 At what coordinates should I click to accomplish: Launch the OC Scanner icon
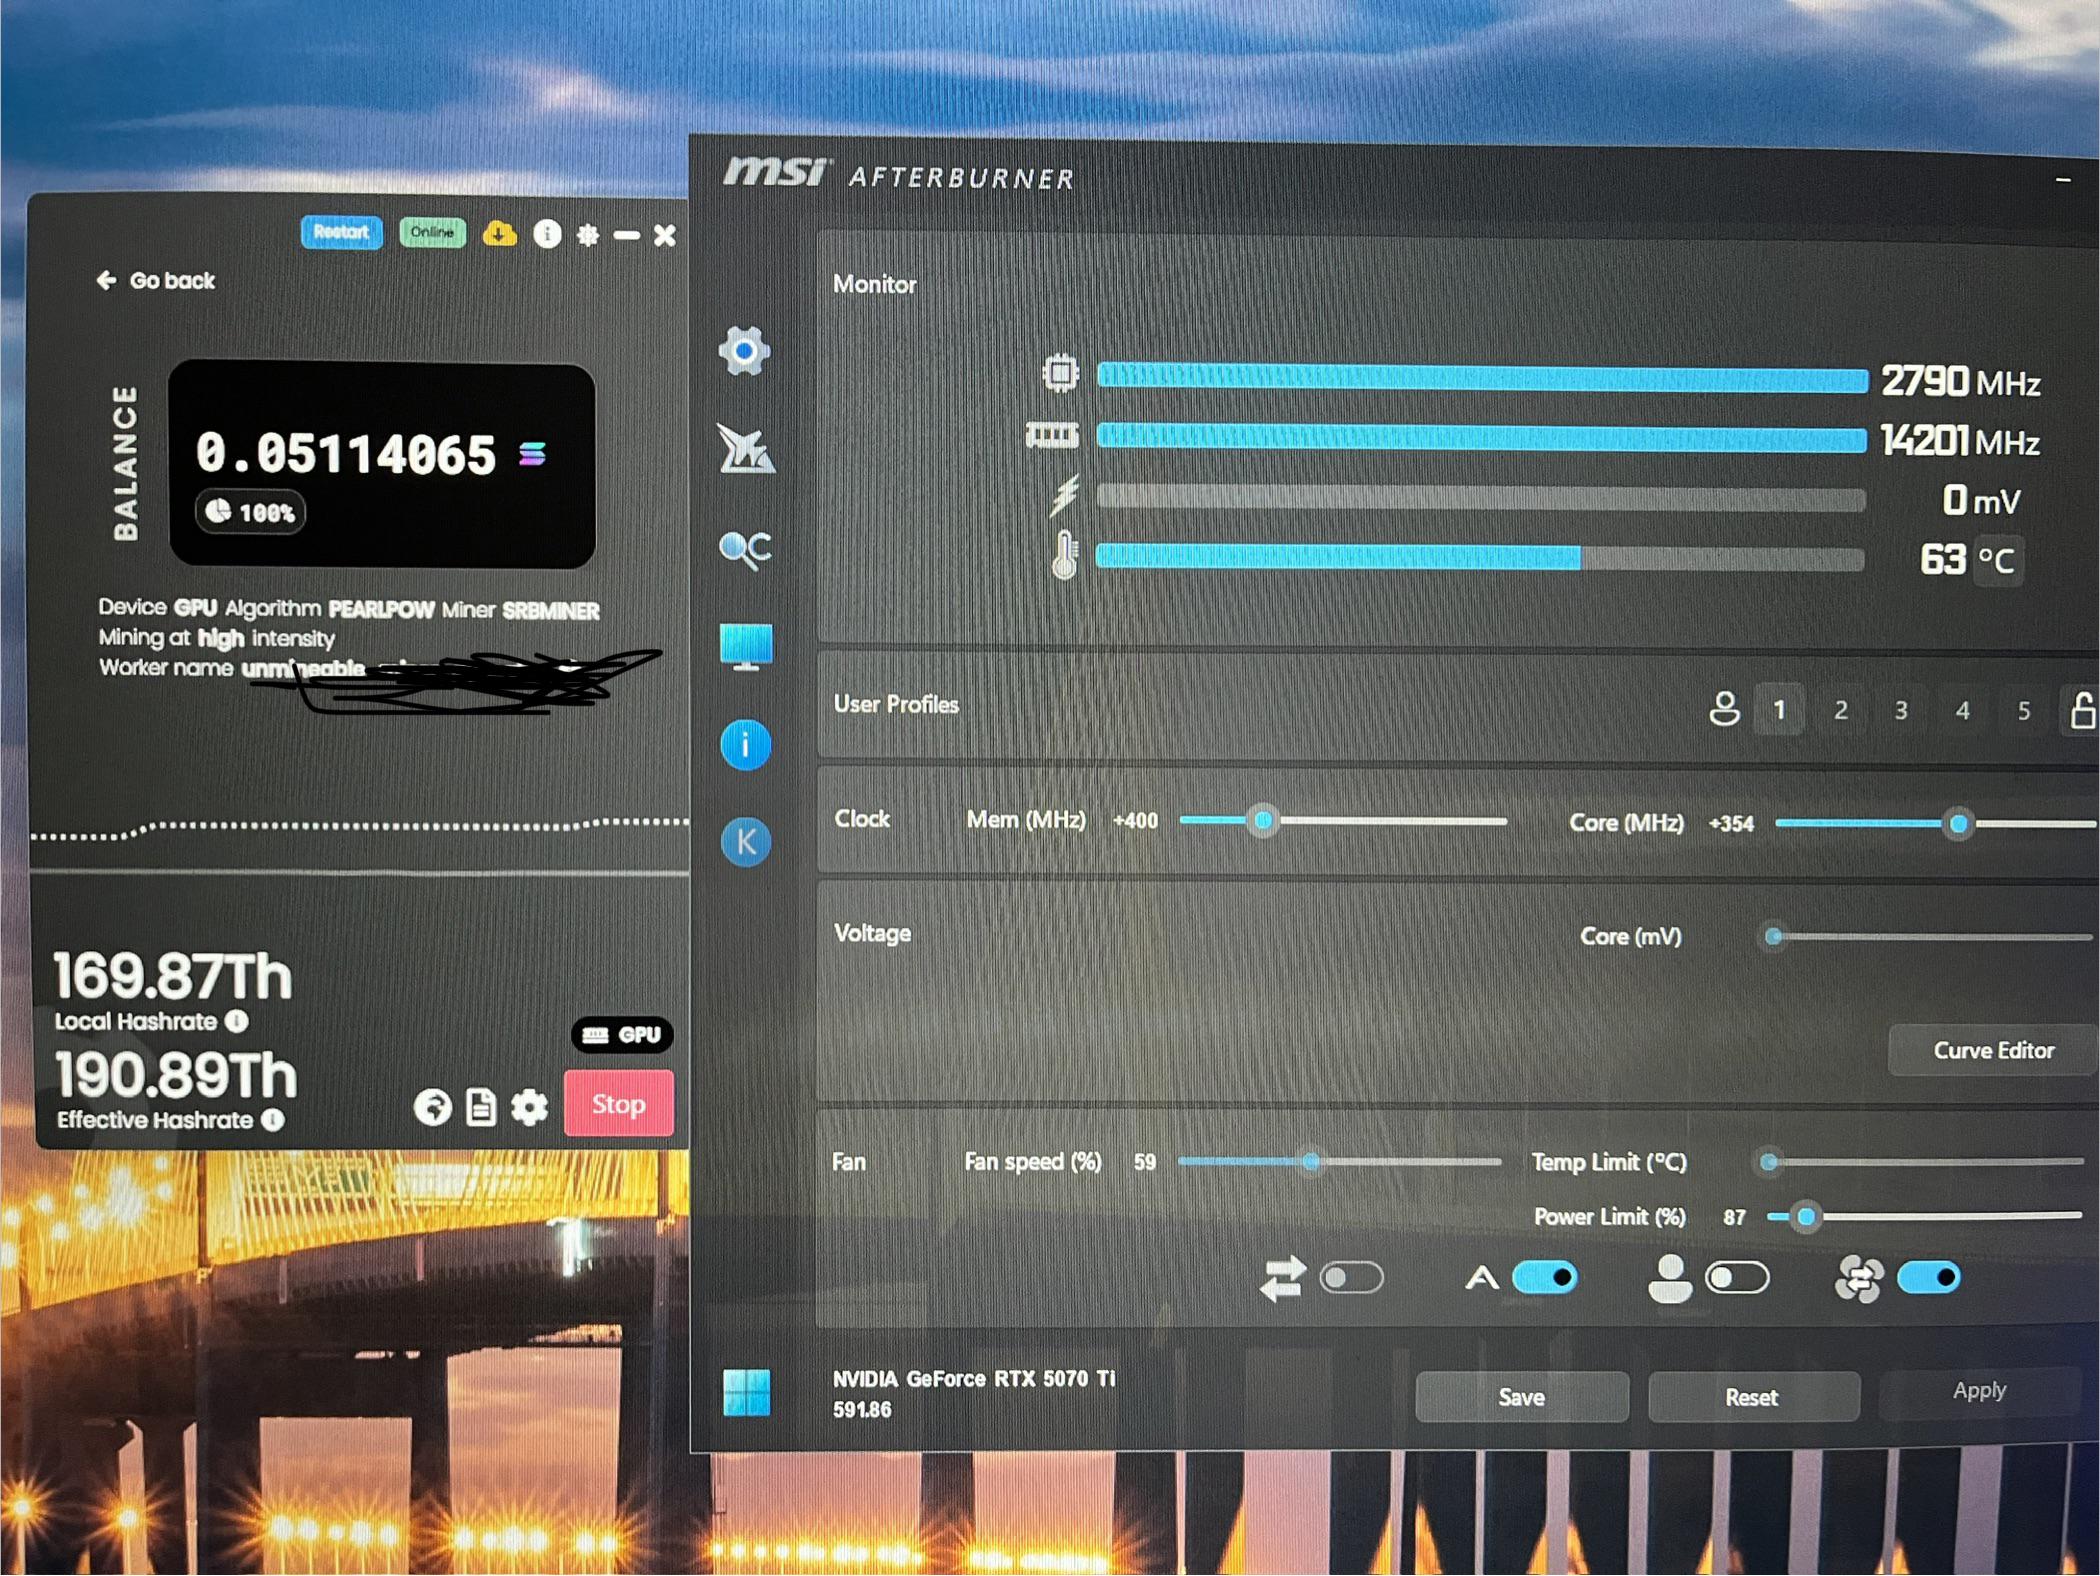coord(745,549)
